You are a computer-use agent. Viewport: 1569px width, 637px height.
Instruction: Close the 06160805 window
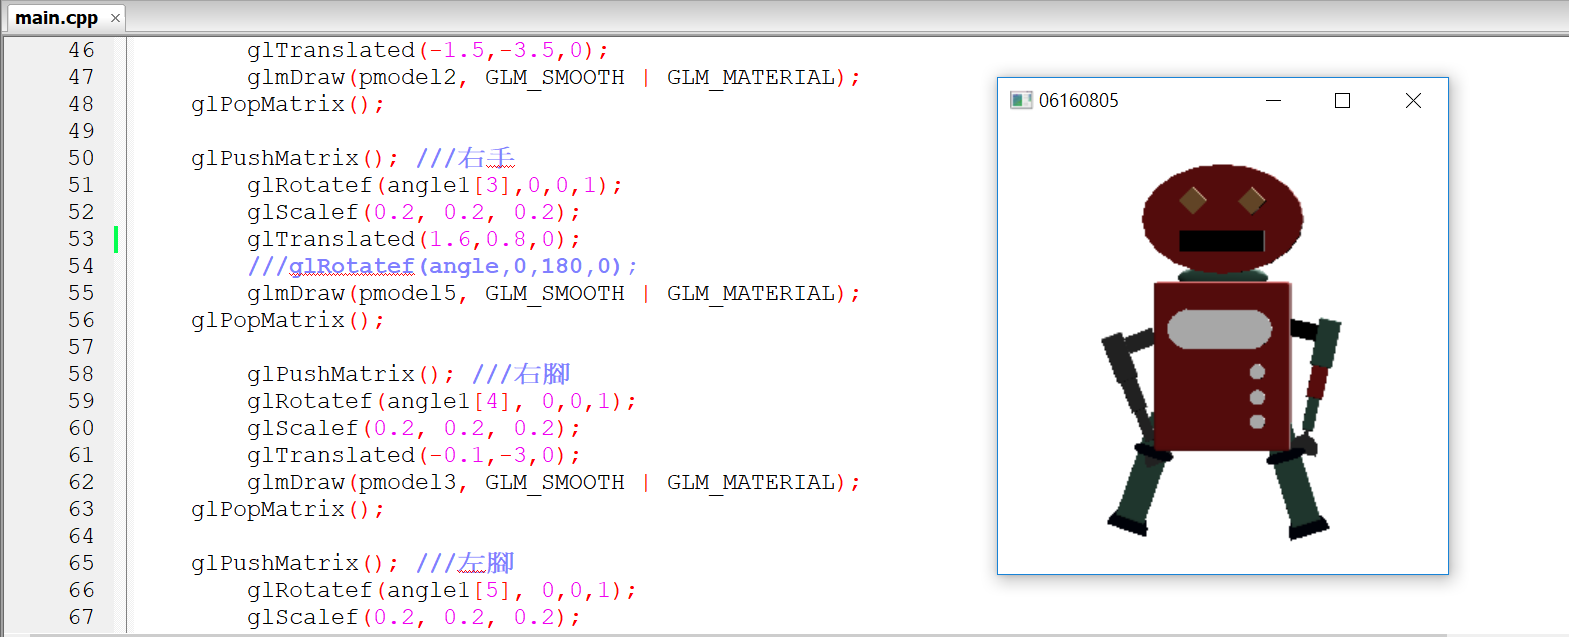pyautogui.click(x=1413, y=100)
